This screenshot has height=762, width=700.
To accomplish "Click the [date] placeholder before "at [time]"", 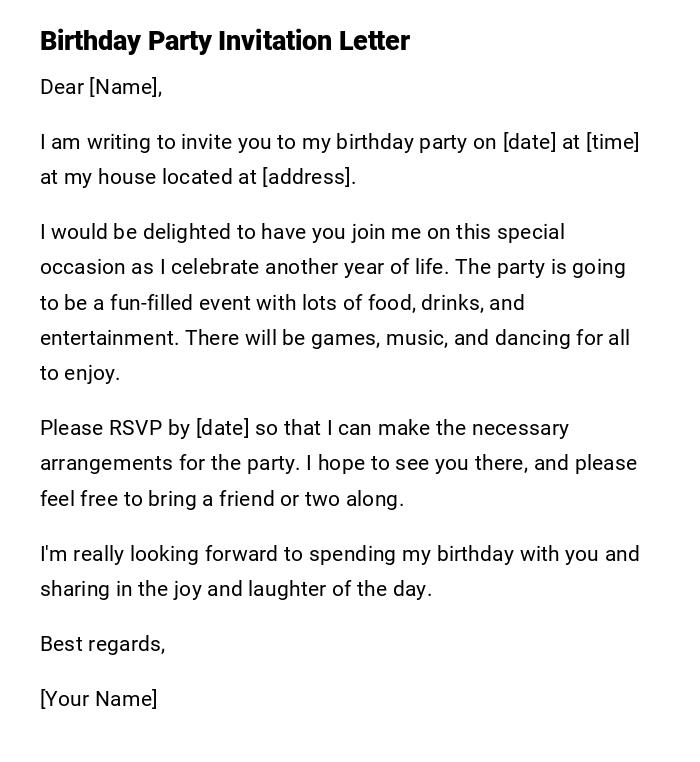I will [529, 142].
